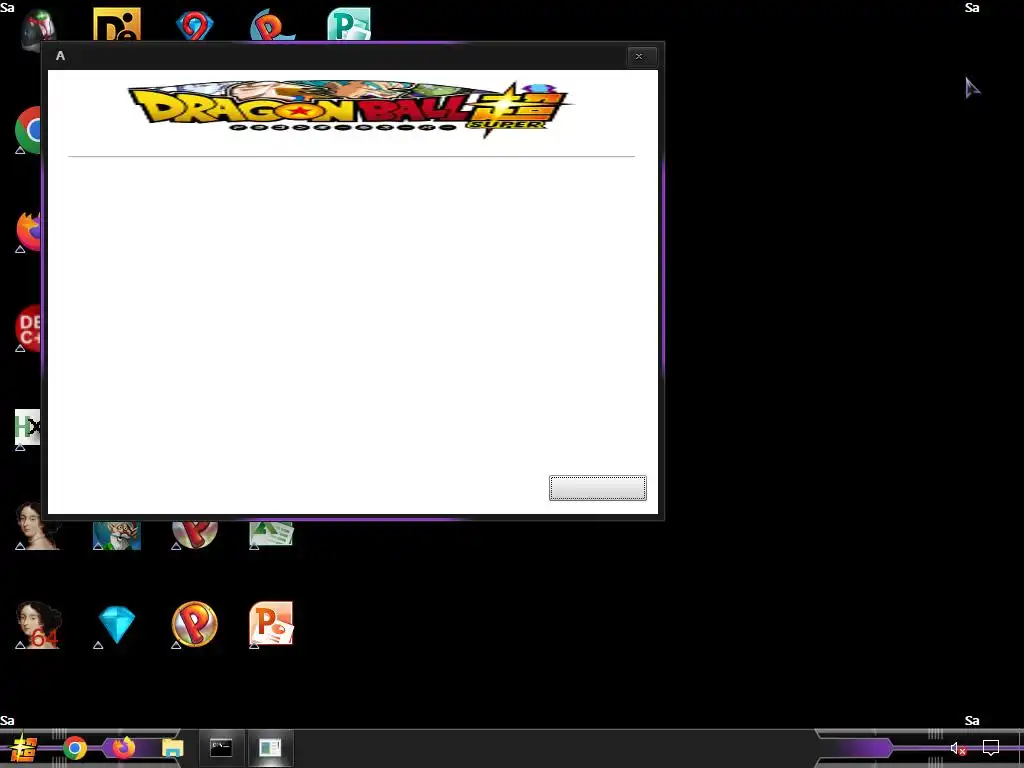
Task: Select the red swirl P desktop icon
Action: pyautogui.click(x=272, y=25)
